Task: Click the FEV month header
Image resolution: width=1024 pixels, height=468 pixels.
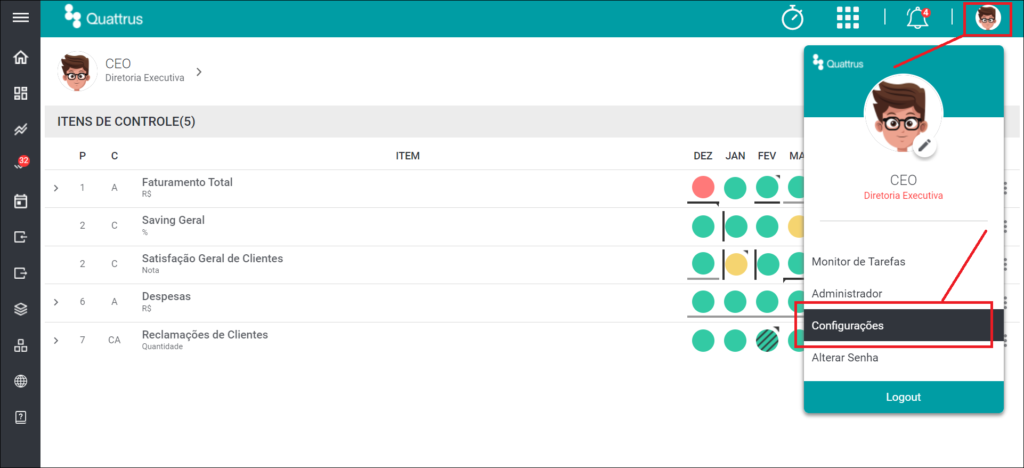Action: (x=767, y=156)
